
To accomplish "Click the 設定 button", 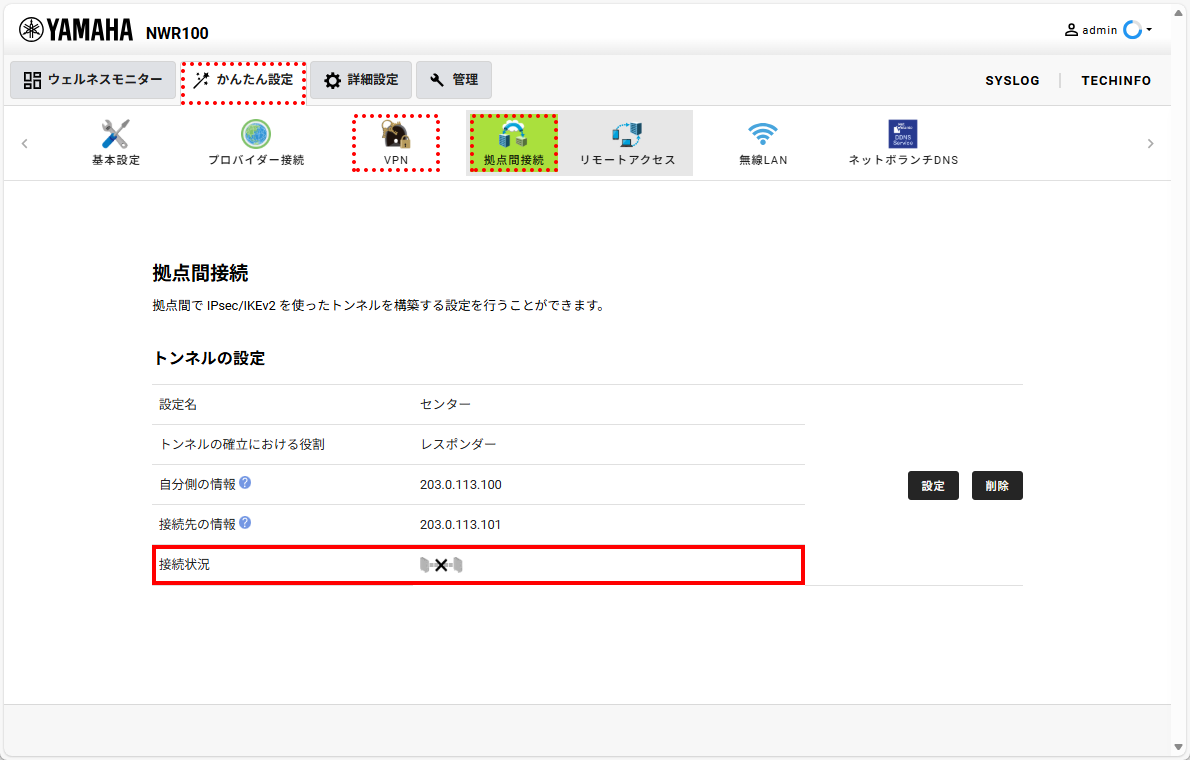I will tap(933, 486).
